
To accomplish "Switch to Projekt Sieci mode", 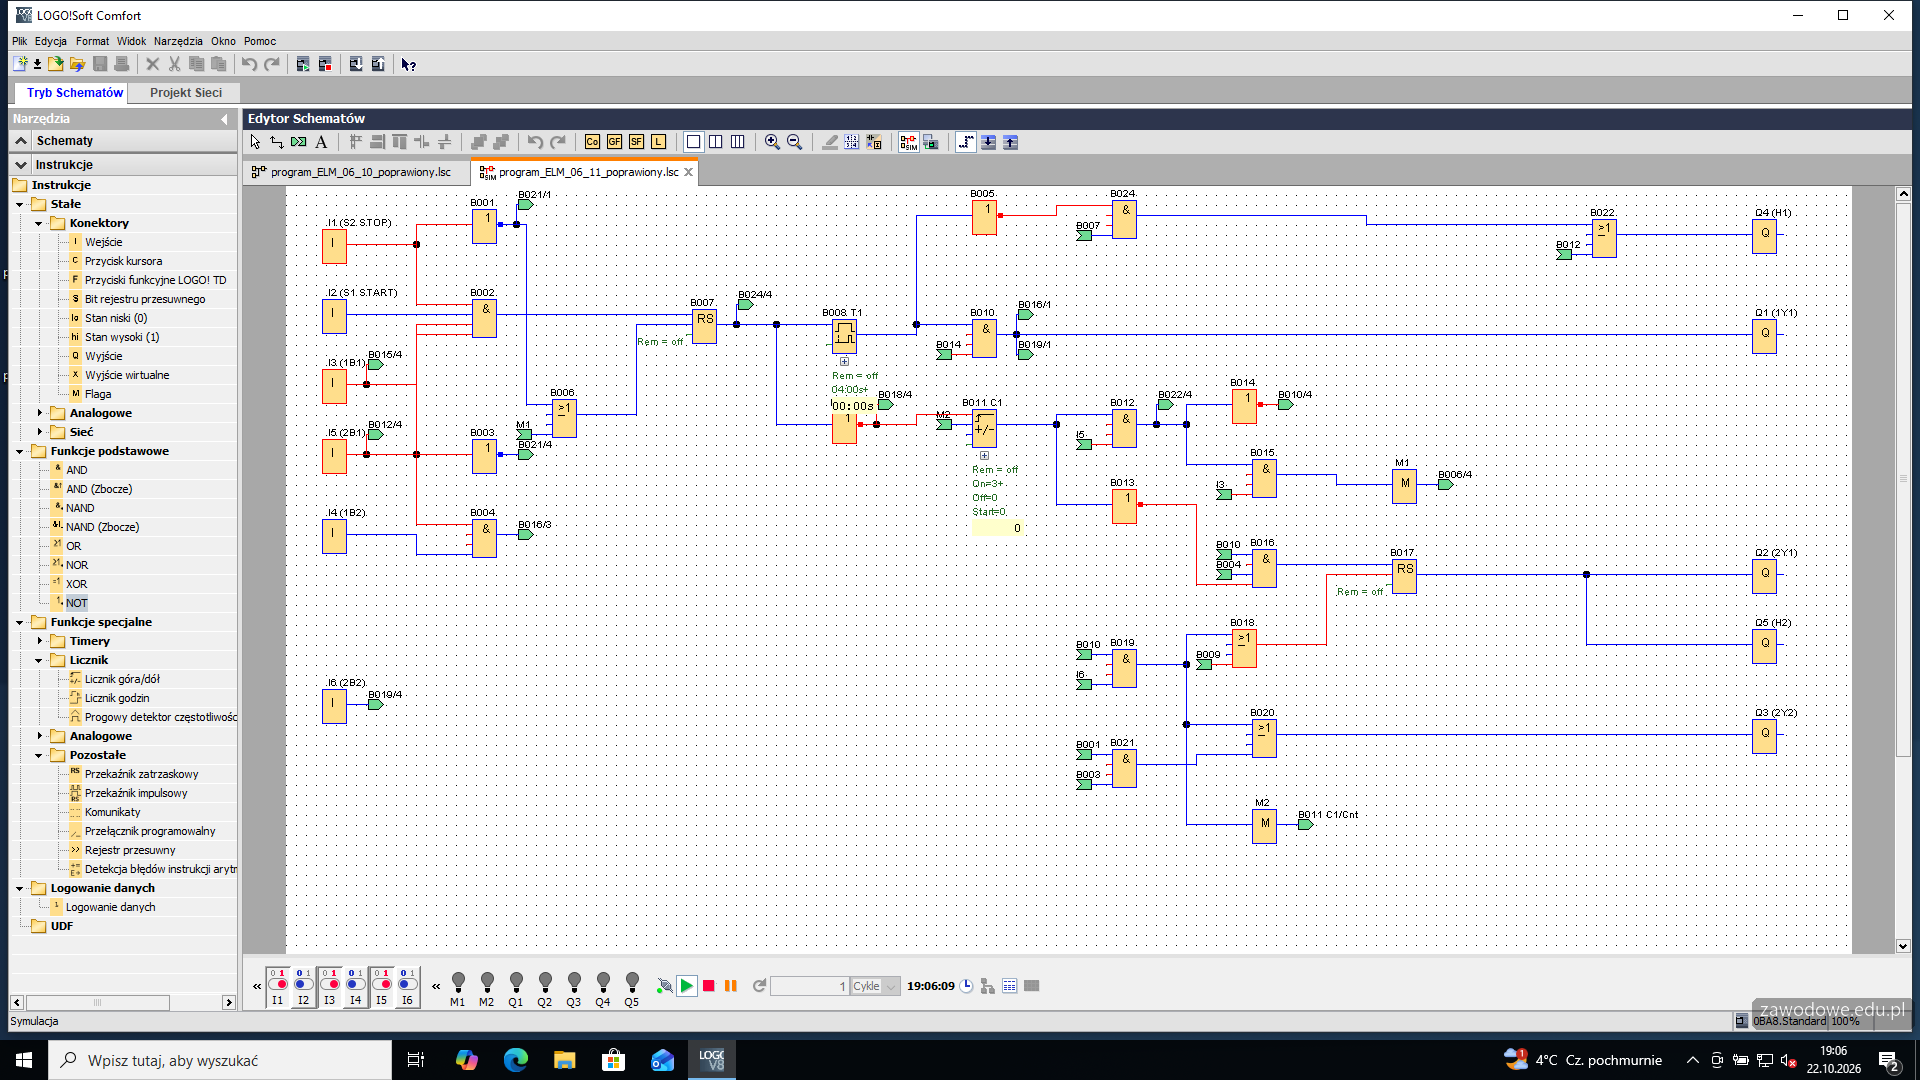I will pos(186,92).
